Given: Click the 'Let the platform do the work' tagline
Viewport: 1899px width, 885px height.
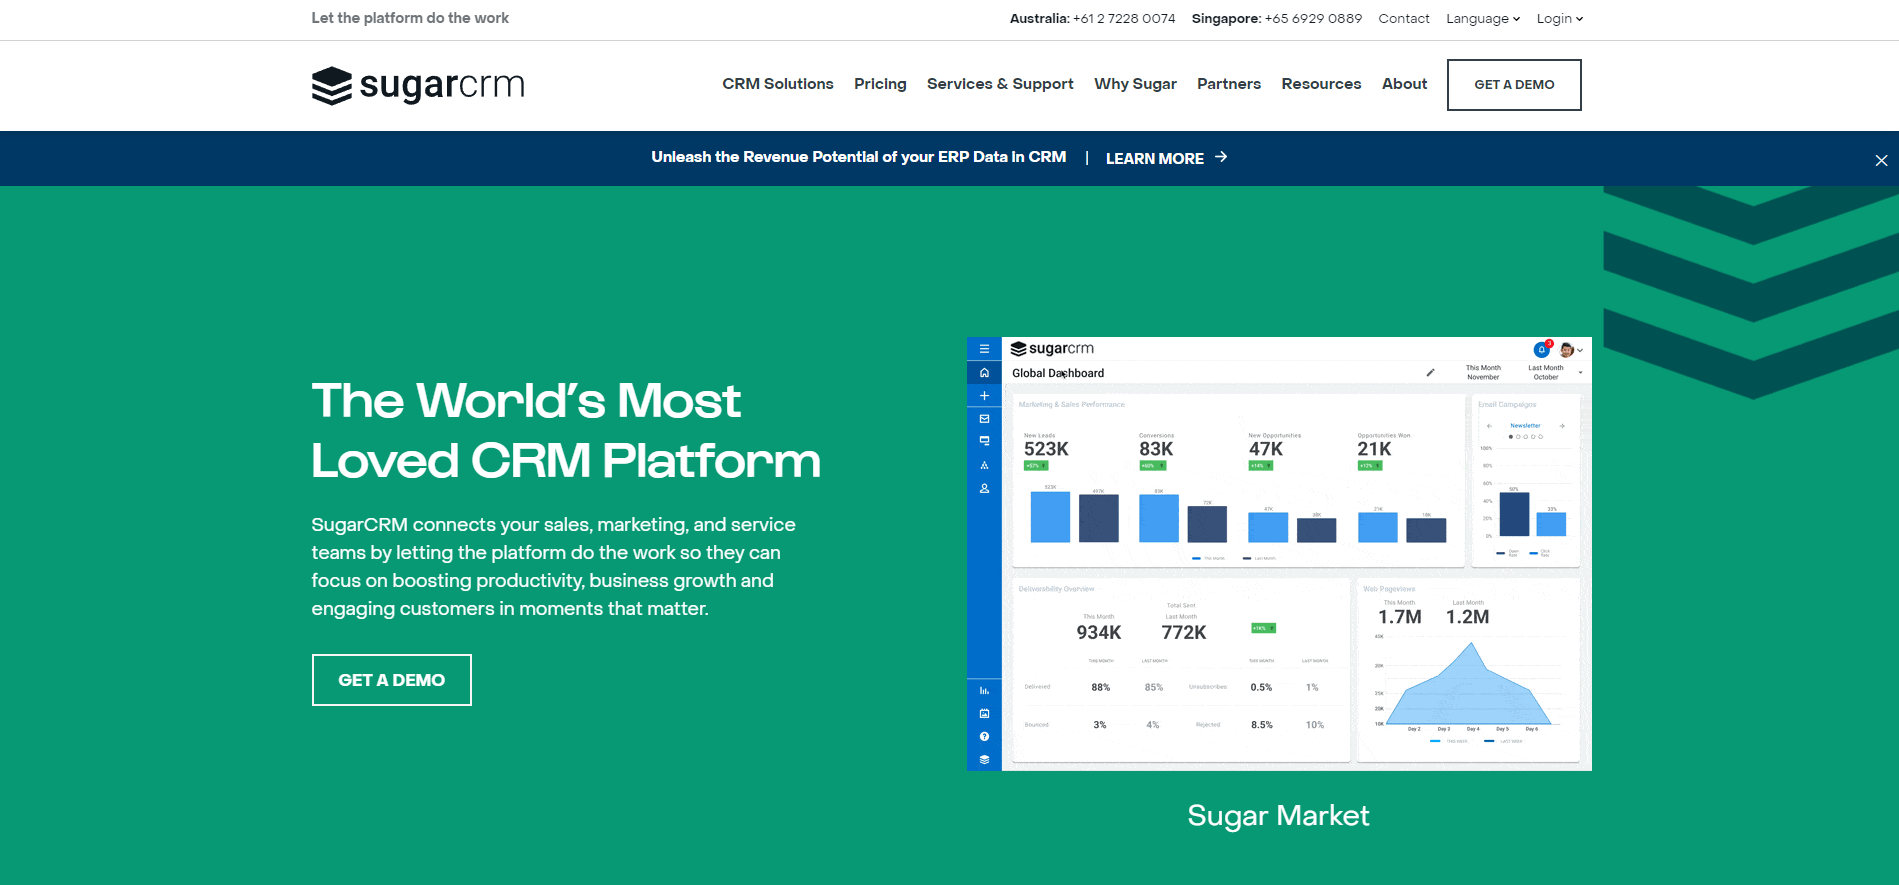Looking at the screenshot, I should coord(410,18).
